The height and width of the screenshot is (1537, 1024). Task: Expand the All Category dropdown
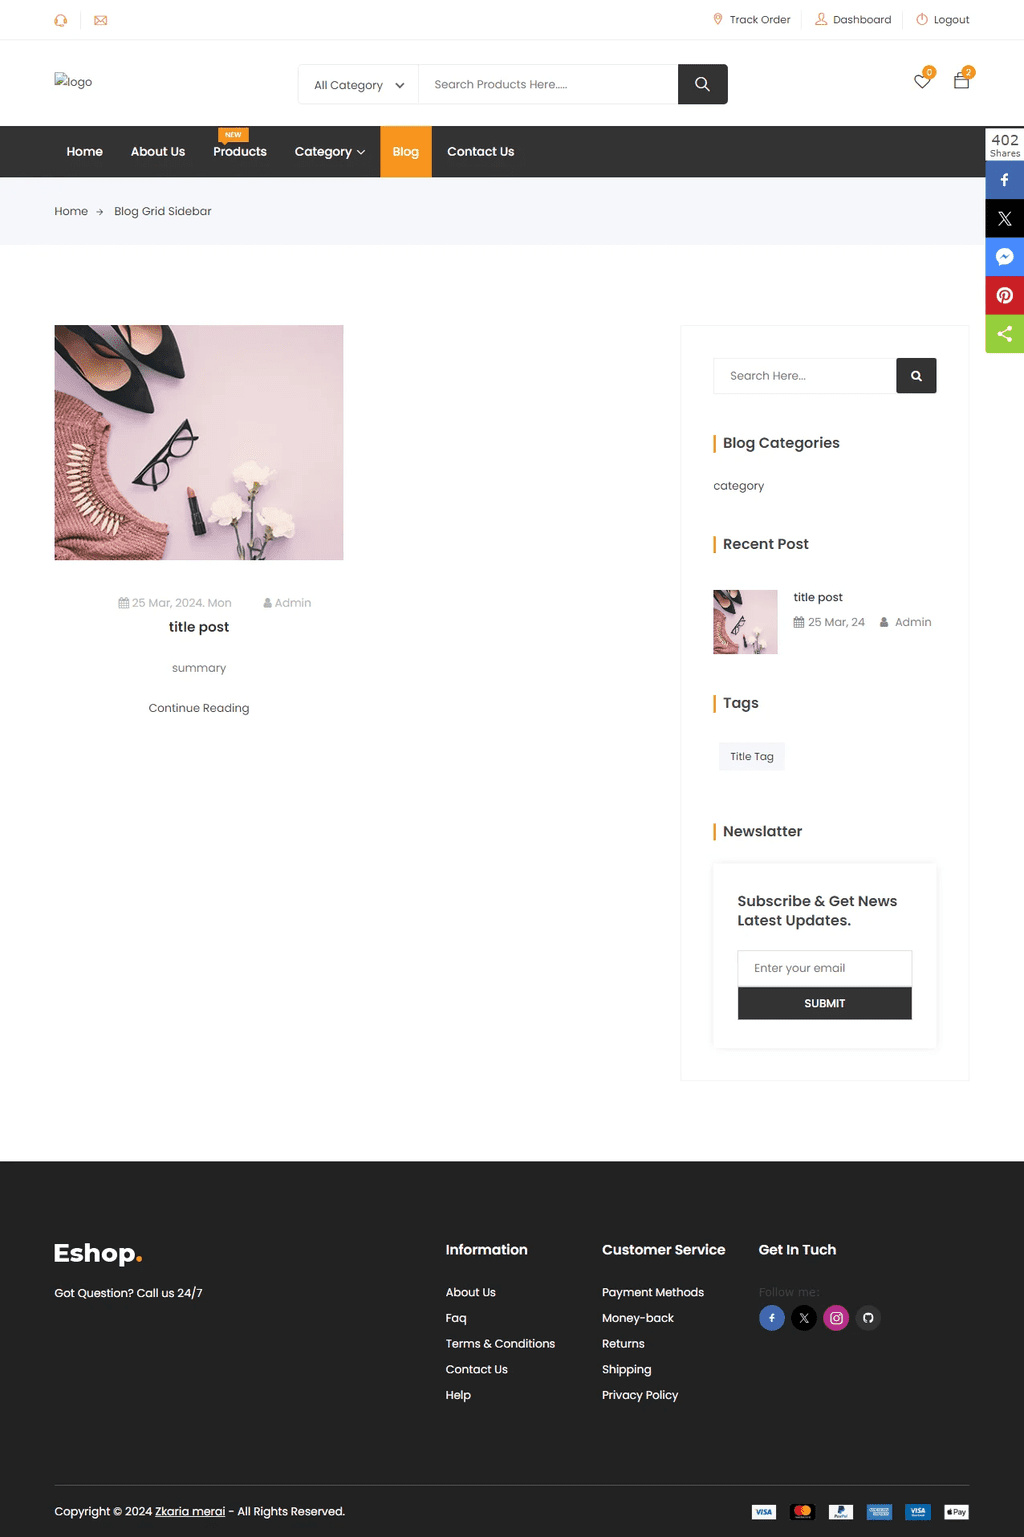(x=359, y=85)
